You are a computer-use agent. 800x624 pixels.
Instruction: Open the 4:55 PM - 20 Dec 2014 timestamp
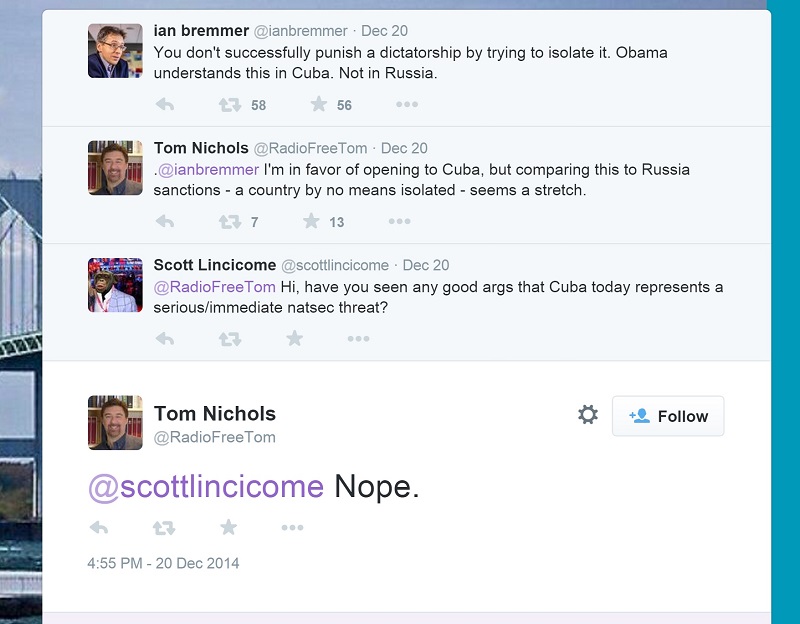coord(163,563)
